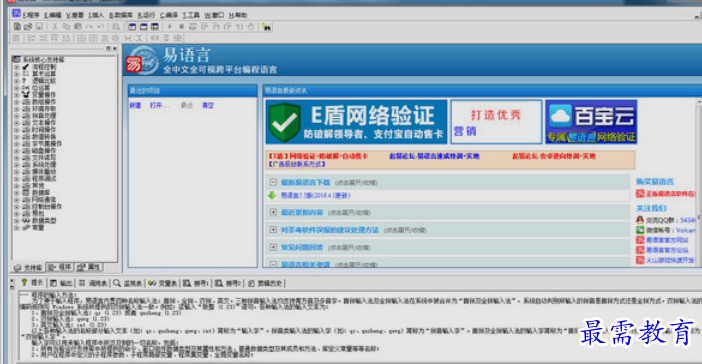This screenshot has height=364, width=702.
Task: Expand the 文本操作 tree node
Action: [17, 123]
